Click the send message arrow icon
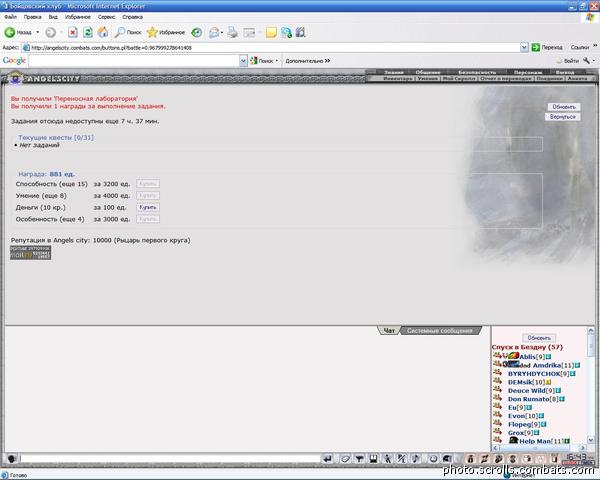Screen dimensions: 600x480 click(328, 458)
